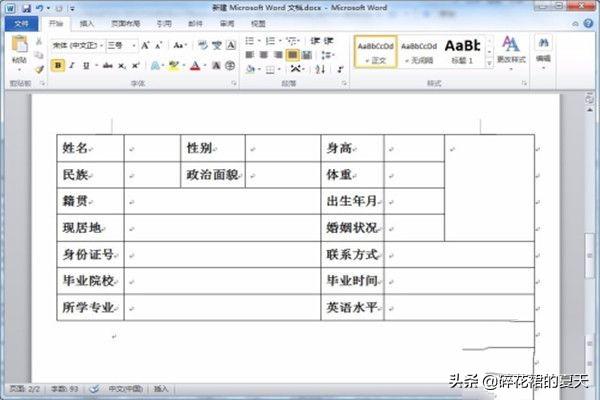Toggle strikethrough formatting

tap(108, 66)
